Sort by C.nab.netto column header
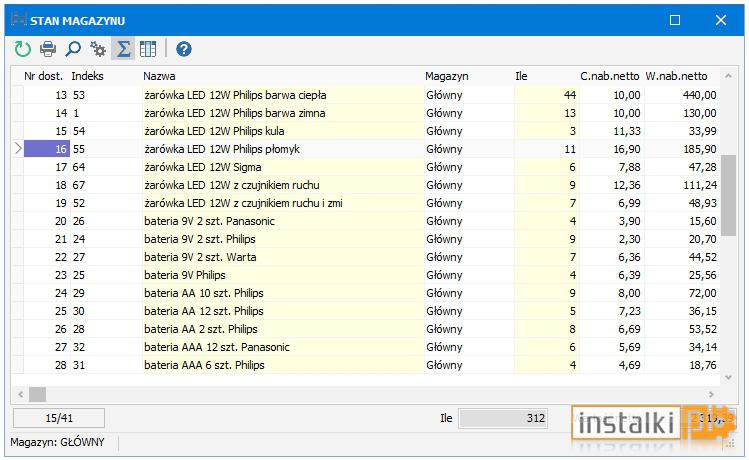Viewport: 749px width, 460px height. pos(610,76)
